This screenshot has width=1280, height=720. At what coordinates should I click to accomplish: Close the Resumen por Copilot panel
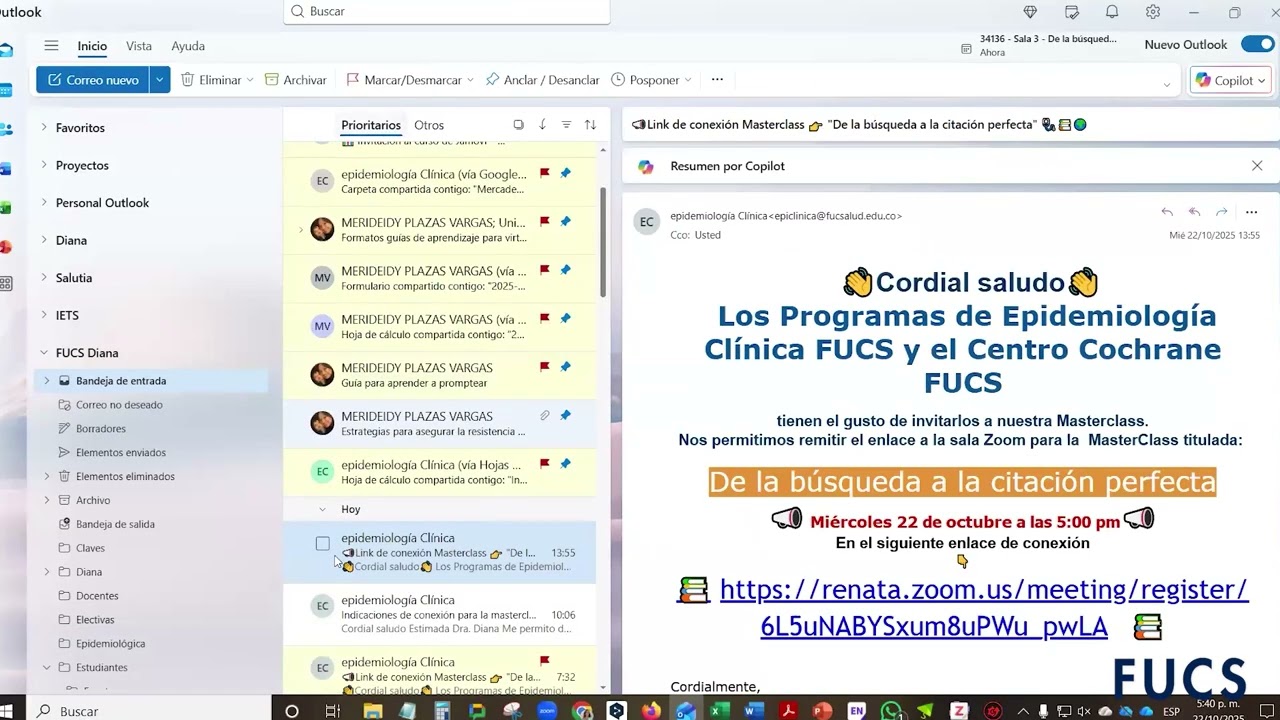coord(1257,166)
